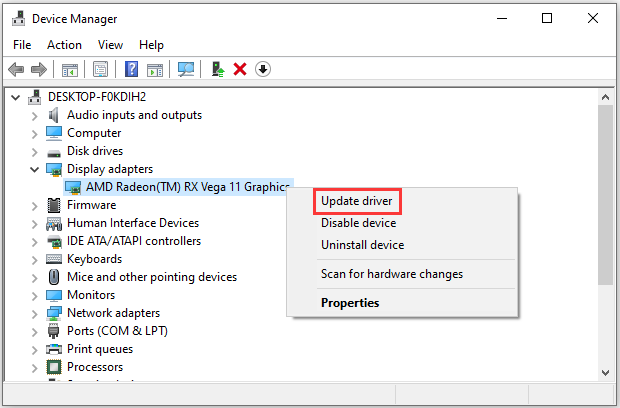Click the Show/Hide Action Pane toolbar icon
Screen dimensions: 620x408
(155, 70)
